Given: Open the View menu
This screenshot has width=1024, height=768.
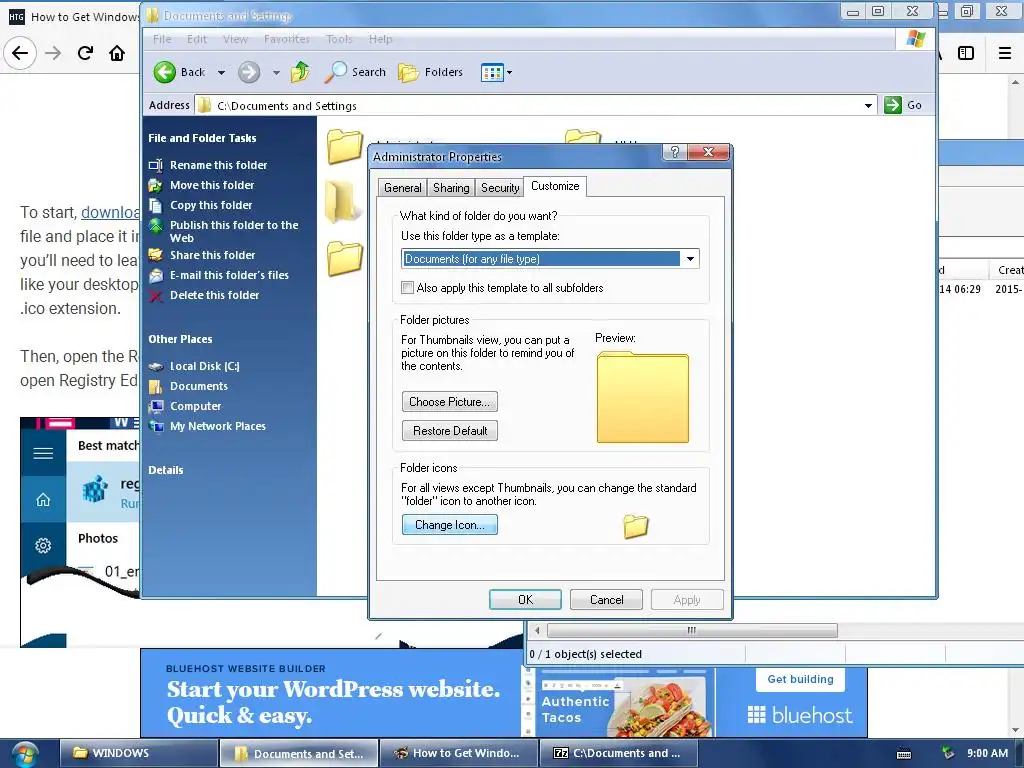Looking at the screenshot, I should pyautogui.click(x=235, y=39).
